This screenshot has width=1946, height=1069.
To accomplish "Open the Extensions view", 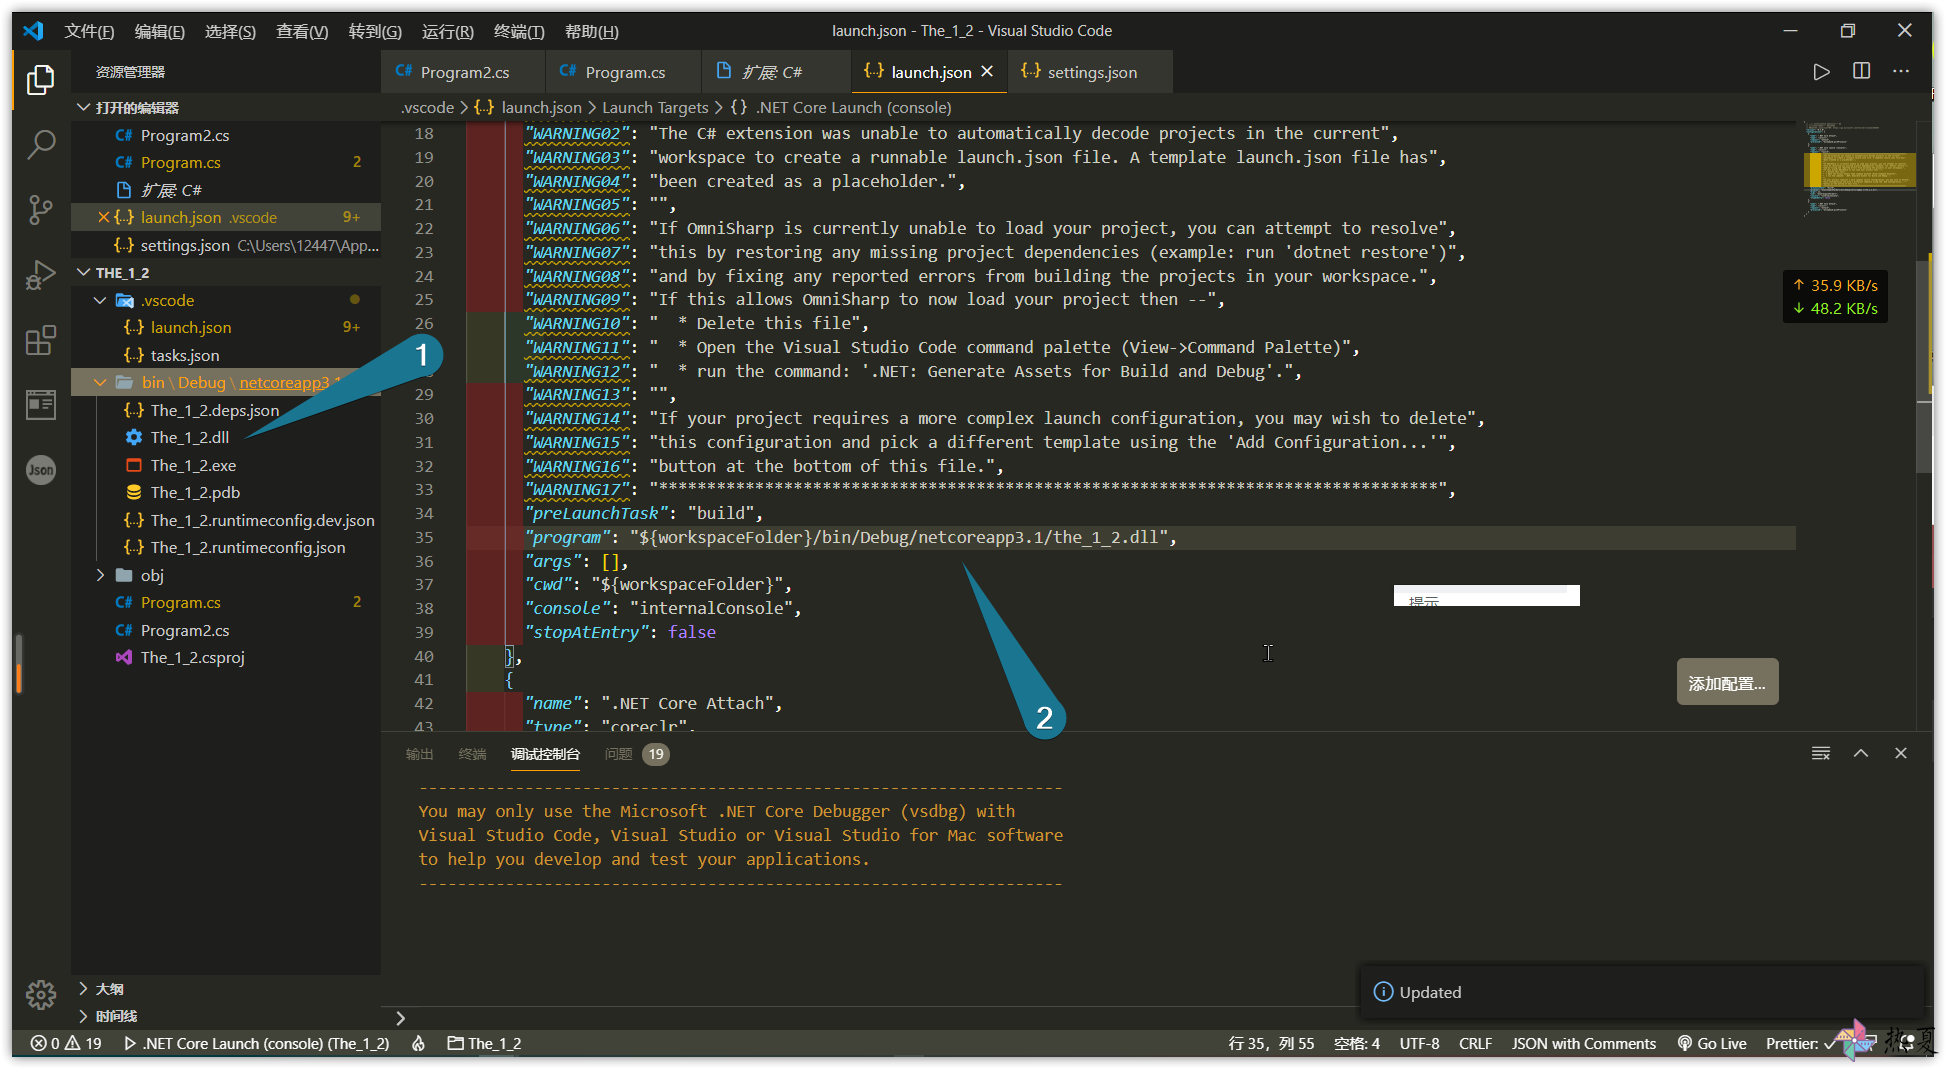I will pyautogui.click(x=40, y=341).
